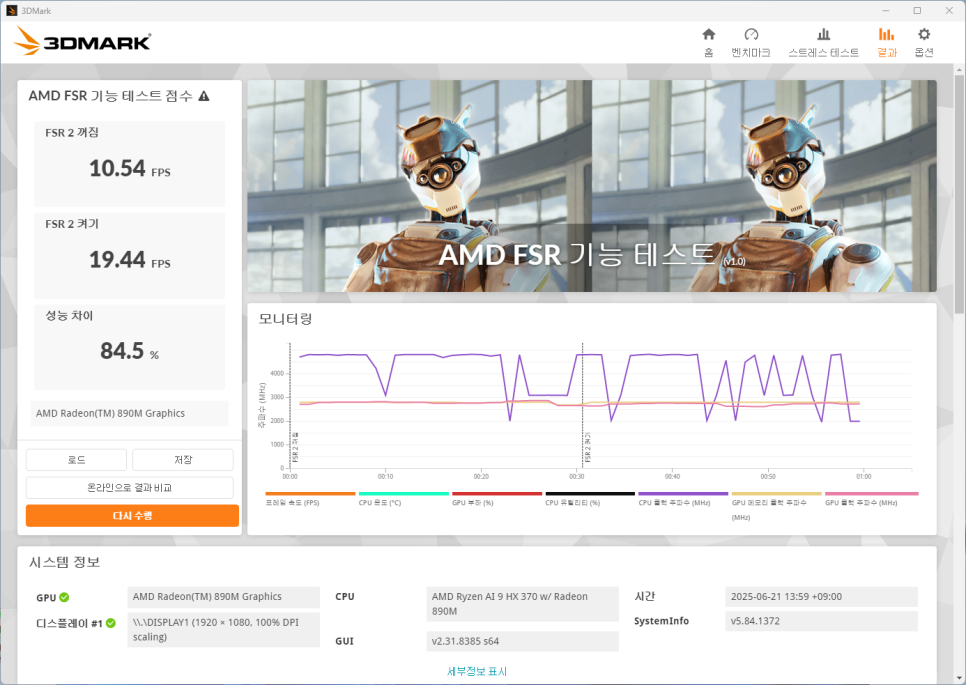Click the AMD Ryzen AI 9 HX 370 CPU field
This screenshot has height=685, width=966.
point(522,604)
